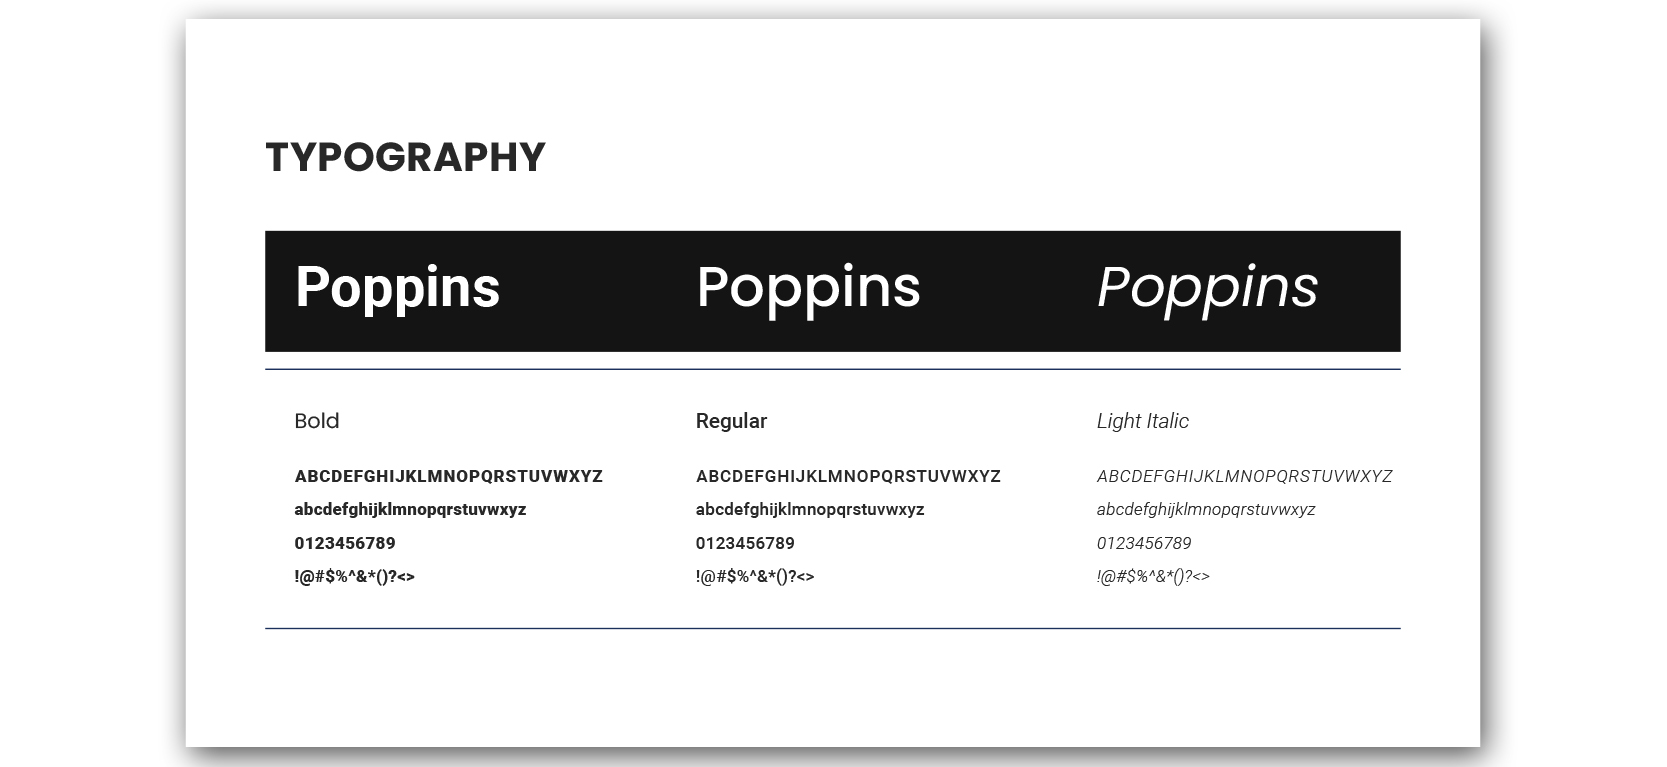Click the italic Poppins sample in banner
Screen dimensions: 1667x767
pos(1207,288)
